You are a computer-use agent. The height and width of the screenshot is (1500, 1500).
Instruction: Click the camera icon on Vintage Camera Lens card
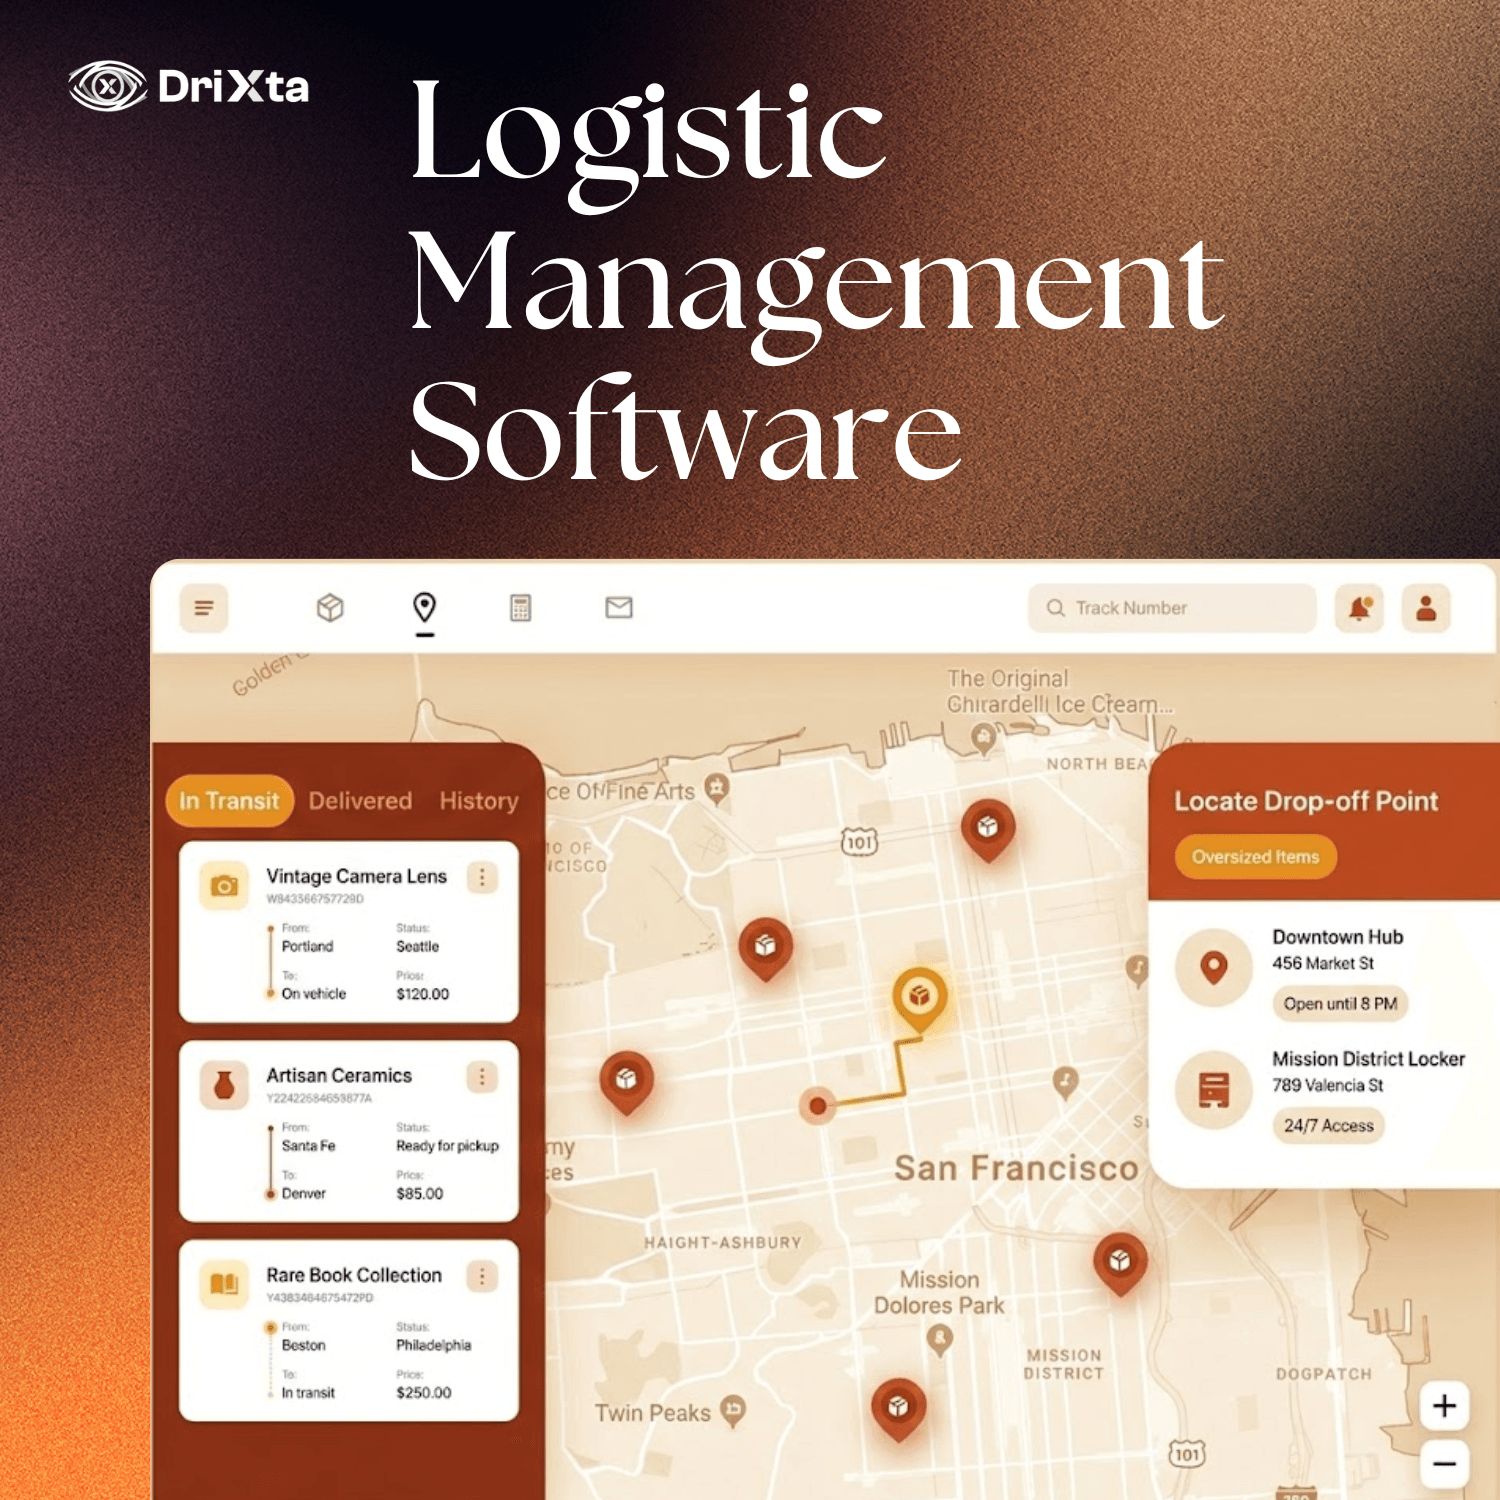[x=224, y=886]
